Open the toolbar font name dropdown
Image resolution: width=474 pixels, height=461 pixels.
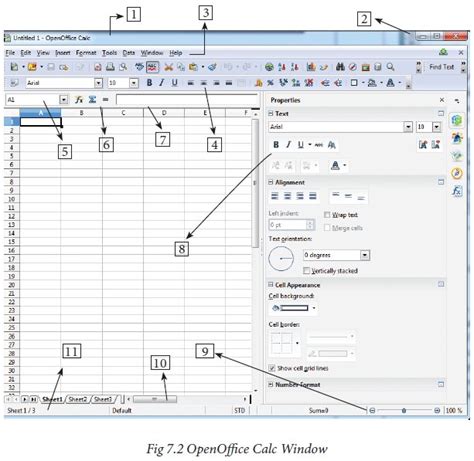pyautogui.click(x=98, y=83)
